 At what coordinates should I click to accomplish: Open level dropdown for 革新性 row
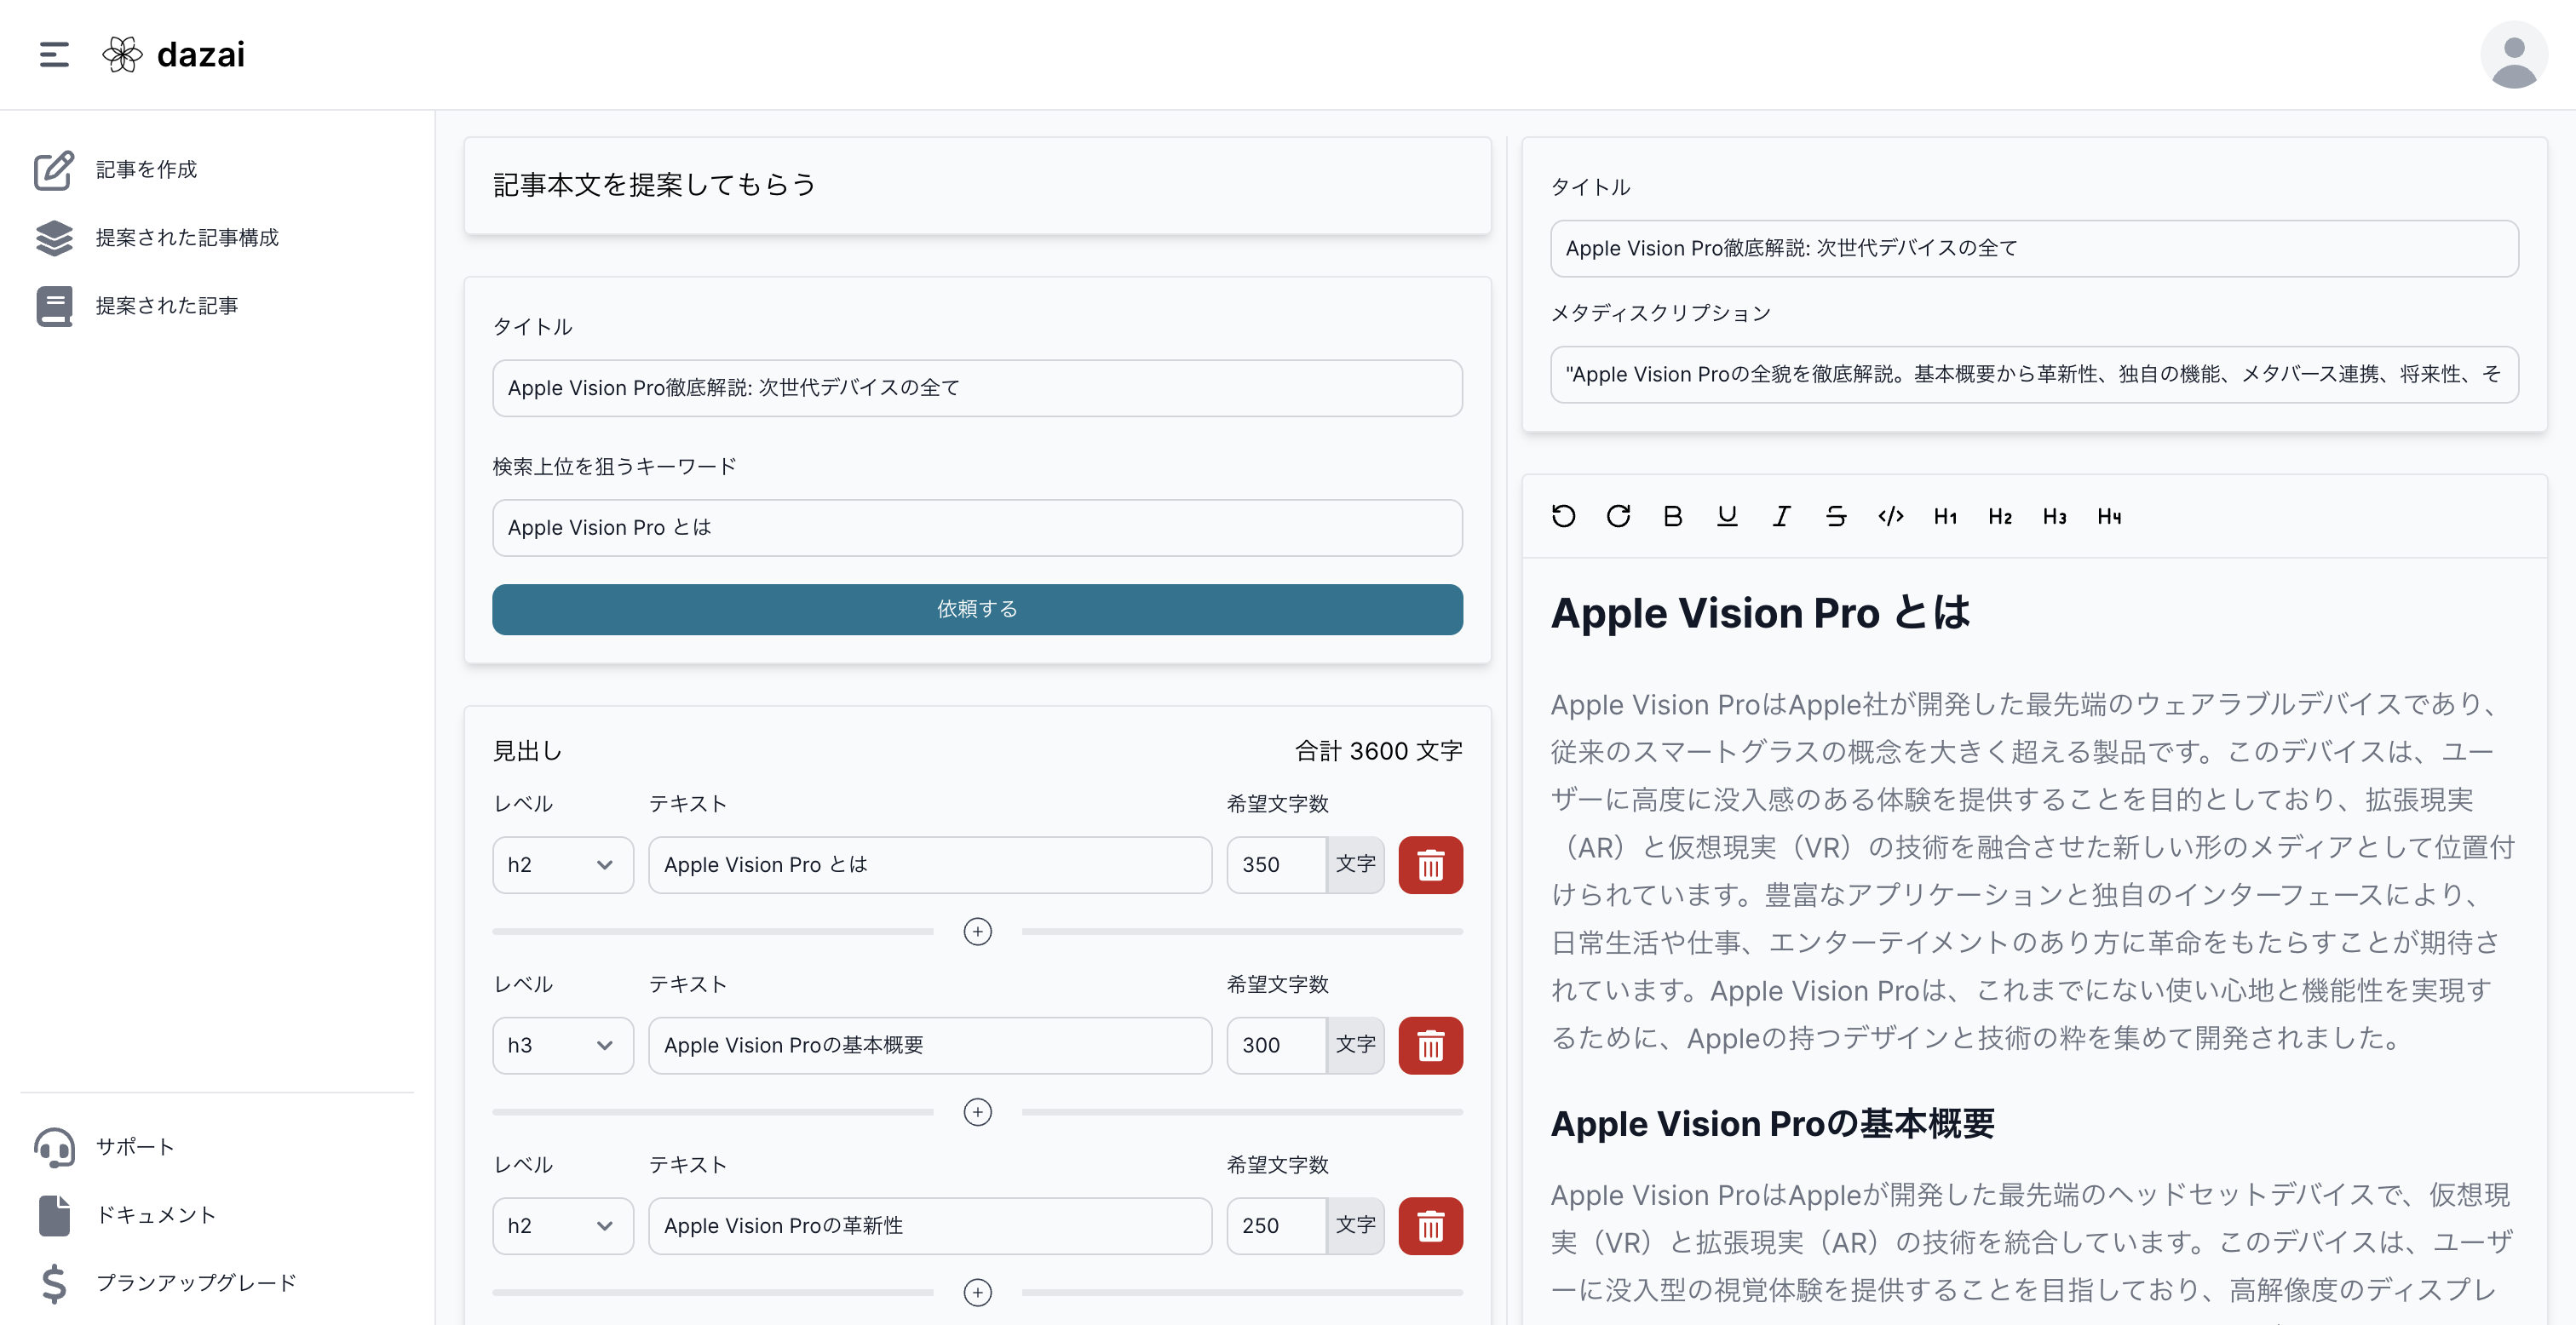pos(563,1226)
